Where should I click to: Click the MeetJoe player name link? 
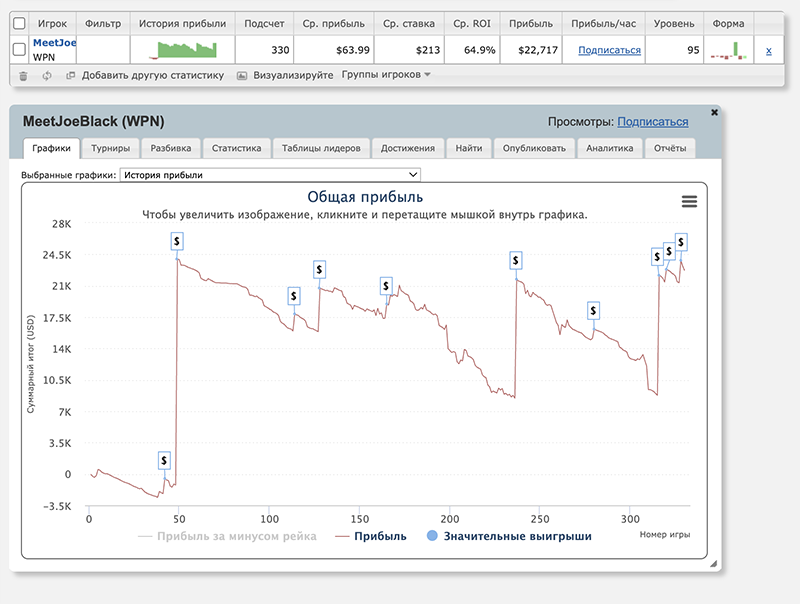(54, 43)
